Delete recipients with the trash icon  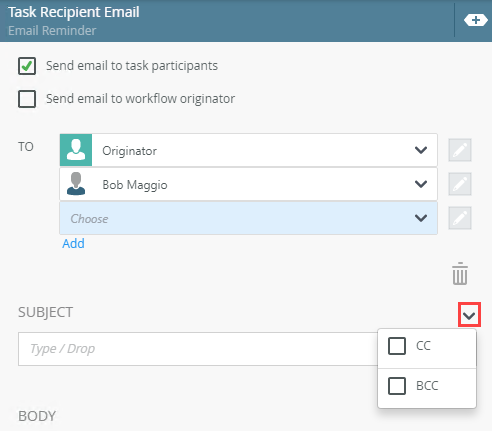460,274
